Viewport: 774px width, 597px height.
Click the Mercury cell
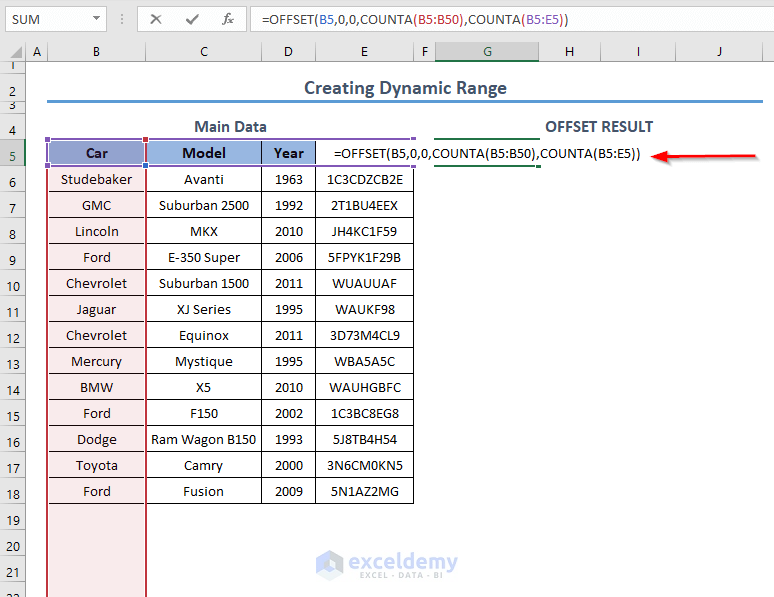click(x=97, y=361)
